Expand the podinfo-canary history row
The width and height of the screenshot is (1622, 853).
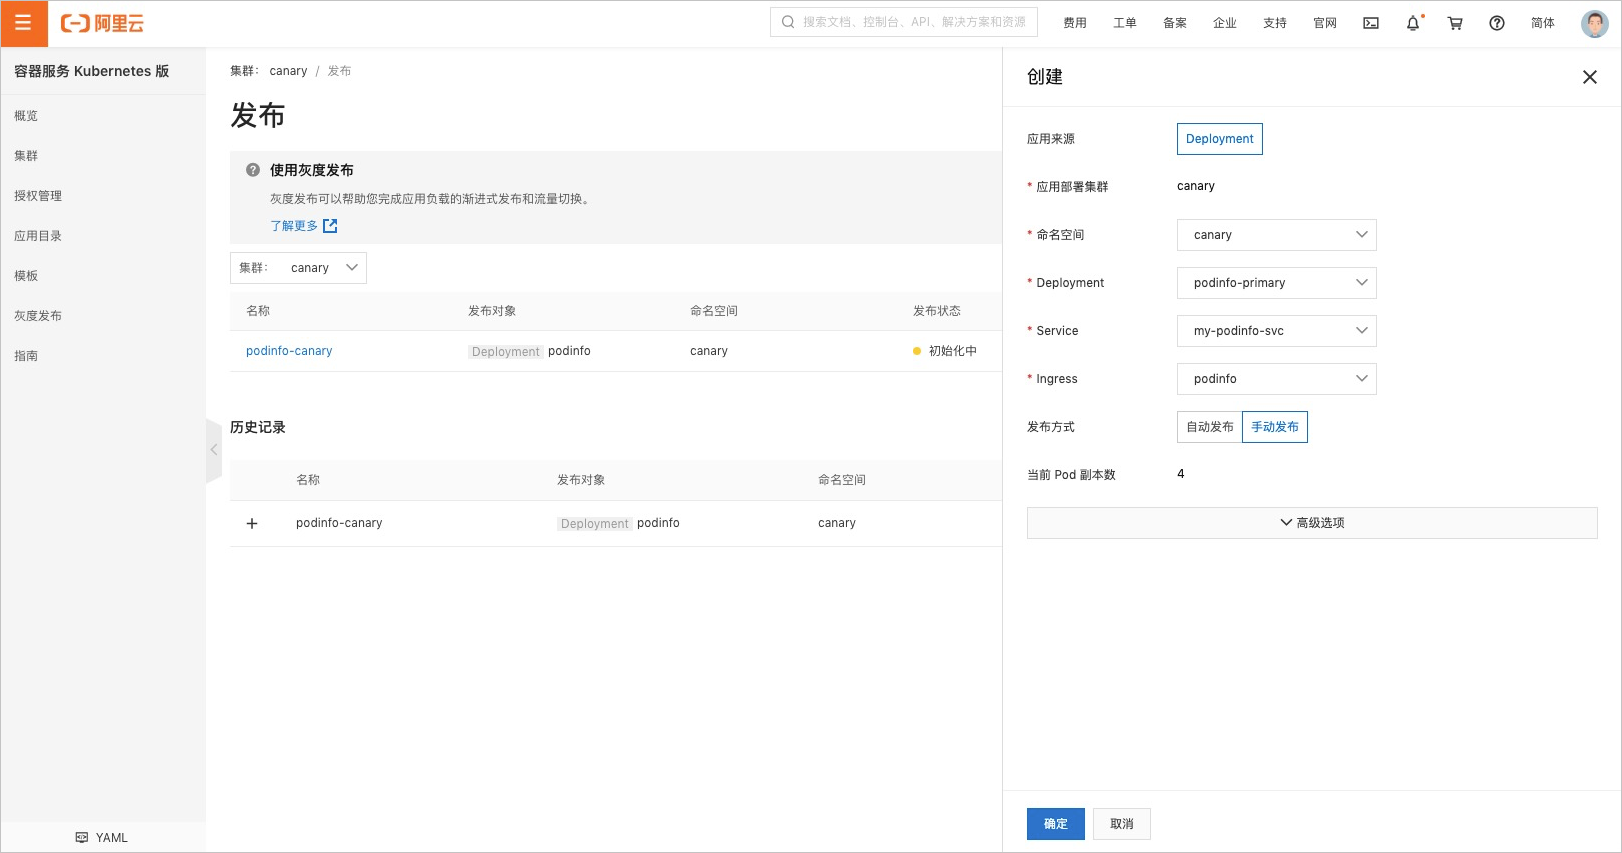pos(252,523)
